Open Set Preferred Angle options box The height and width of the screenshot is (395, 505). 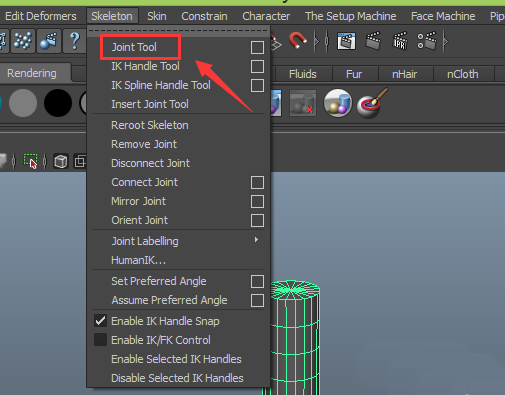click(257, 281)
